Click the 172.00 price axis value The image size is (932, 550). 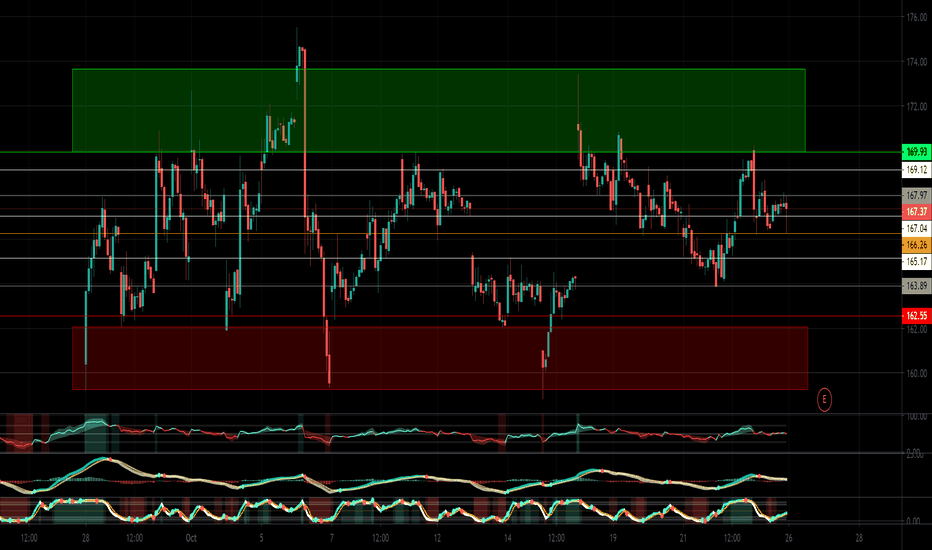tap(917, 106)
